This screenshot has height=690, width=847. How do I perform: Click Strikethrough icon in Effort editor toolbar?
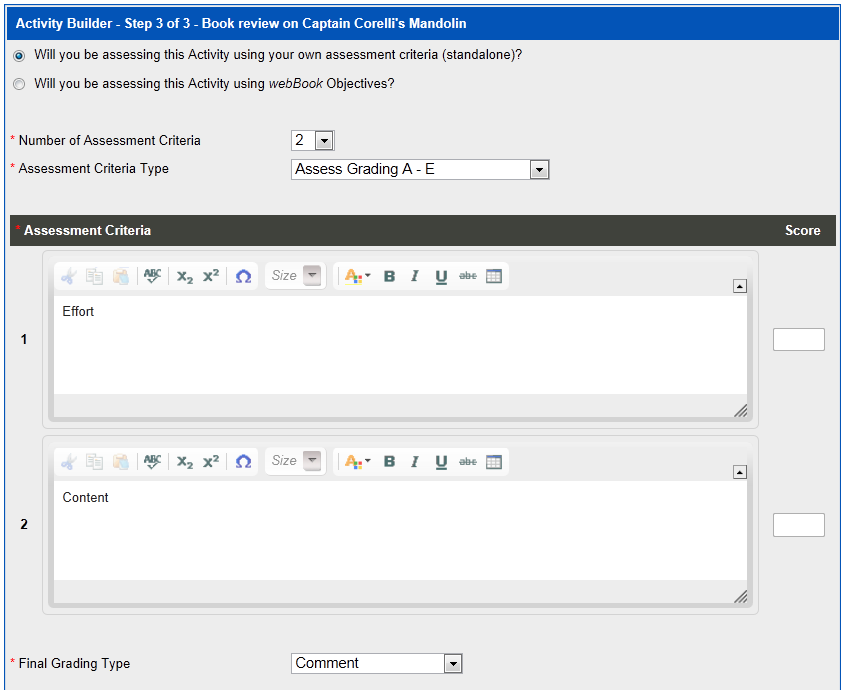[467, 276]
